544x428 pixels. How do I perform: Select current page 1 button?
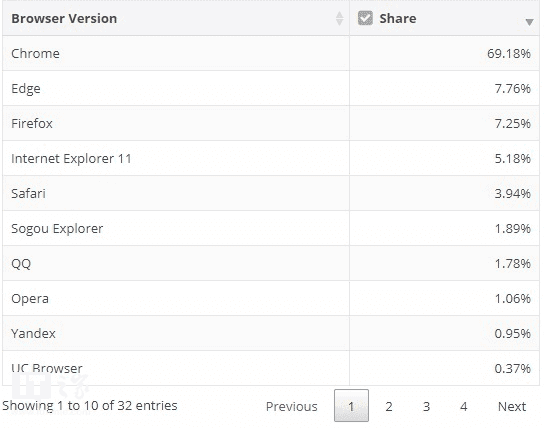tap(351, 405)
